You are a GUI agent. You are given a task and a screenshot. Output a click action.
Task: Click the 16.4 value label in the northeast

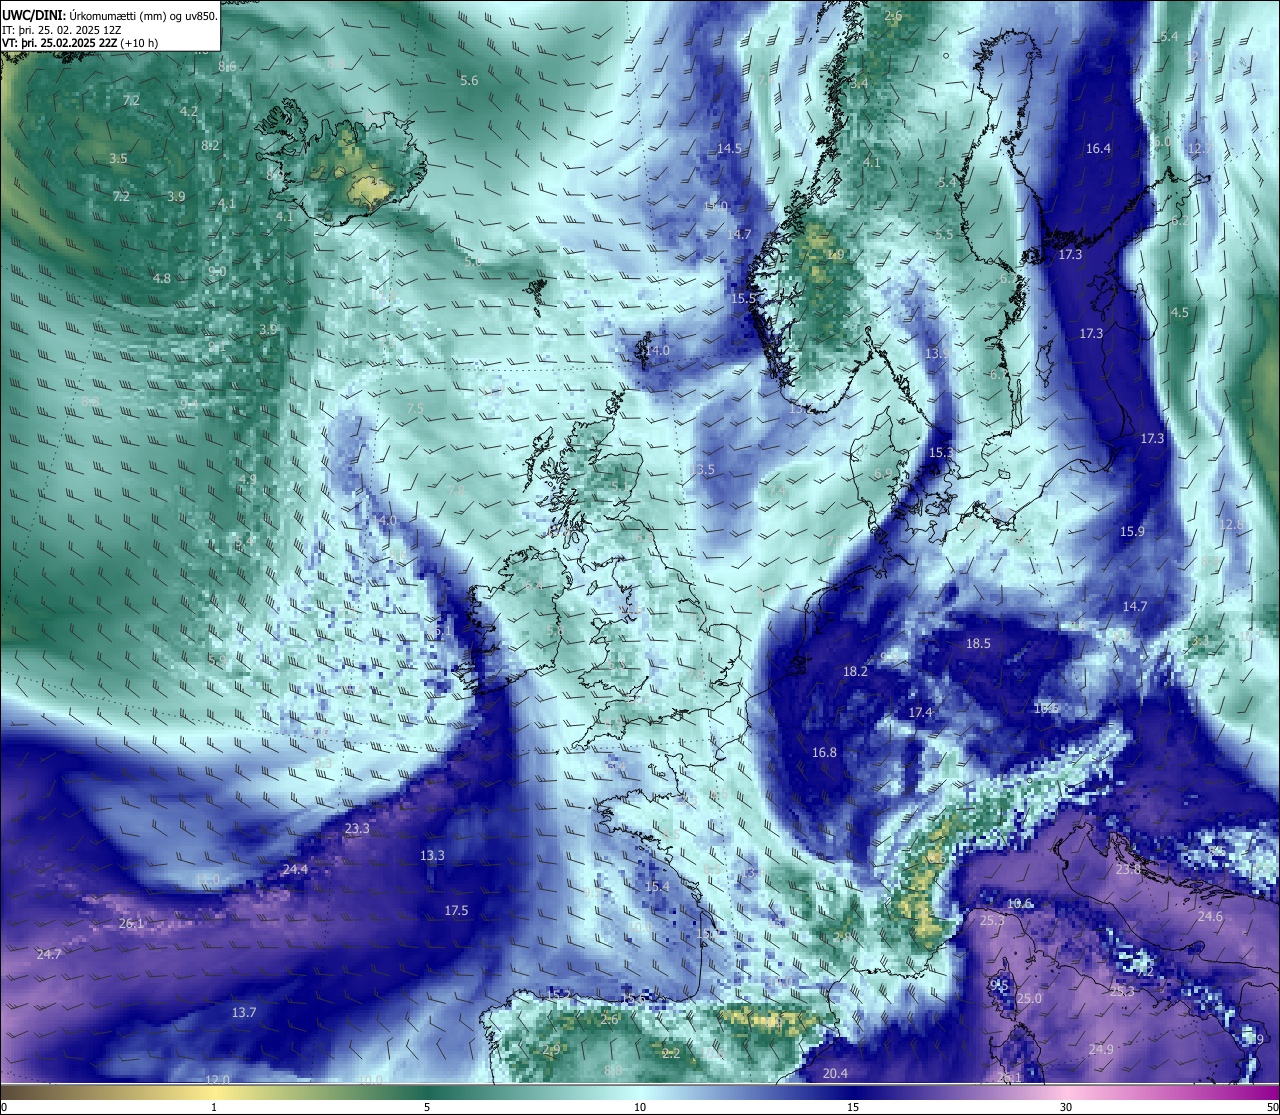(1098, 148)
